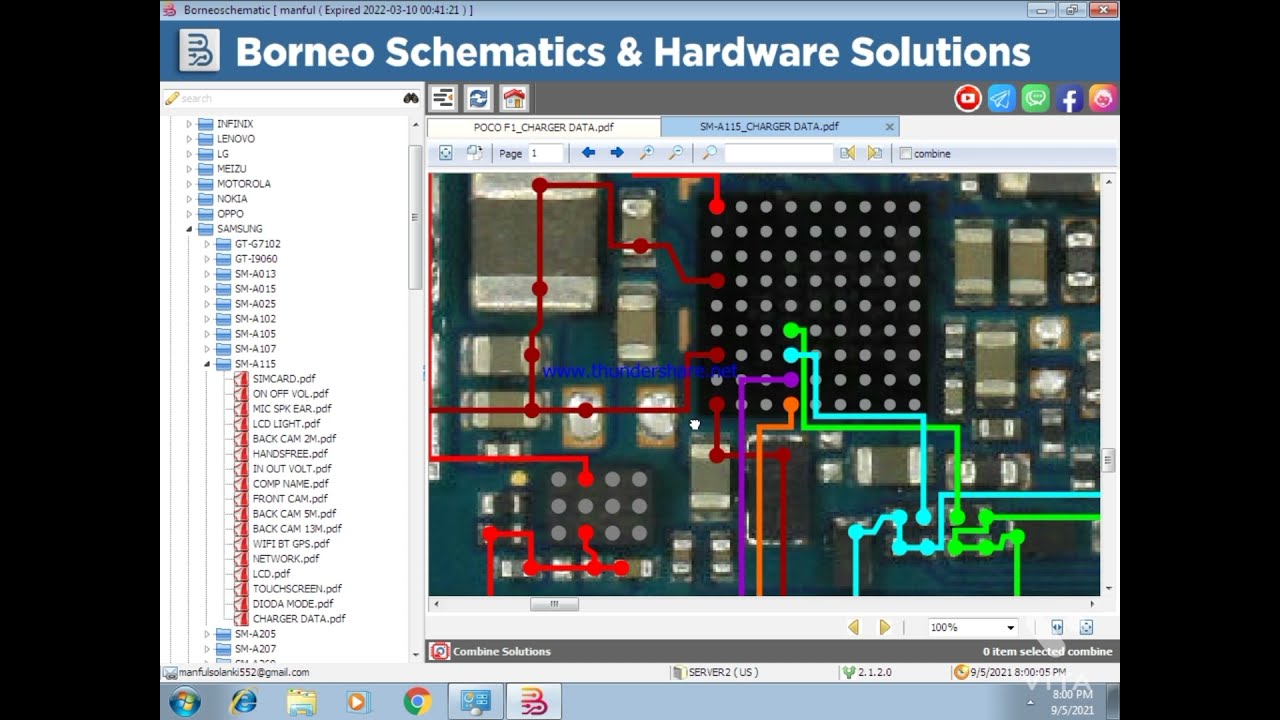Open Windows Media Player from the taskbar
The width and height of the screenshot is (1280, 720).
[x=358, y=702]
